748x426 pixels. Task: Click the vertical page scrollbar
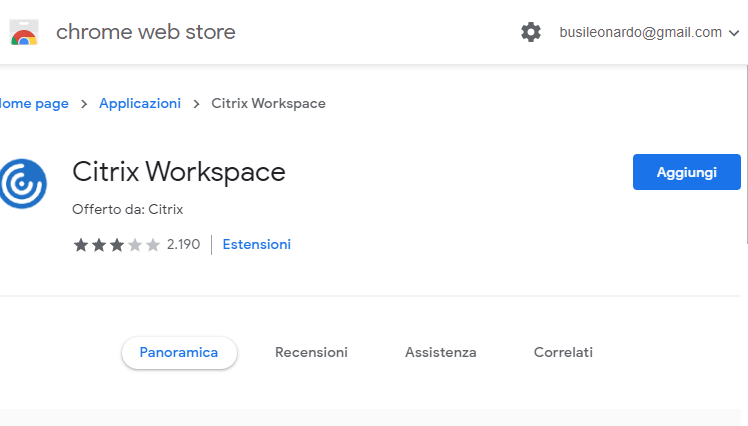coord(747,155)
